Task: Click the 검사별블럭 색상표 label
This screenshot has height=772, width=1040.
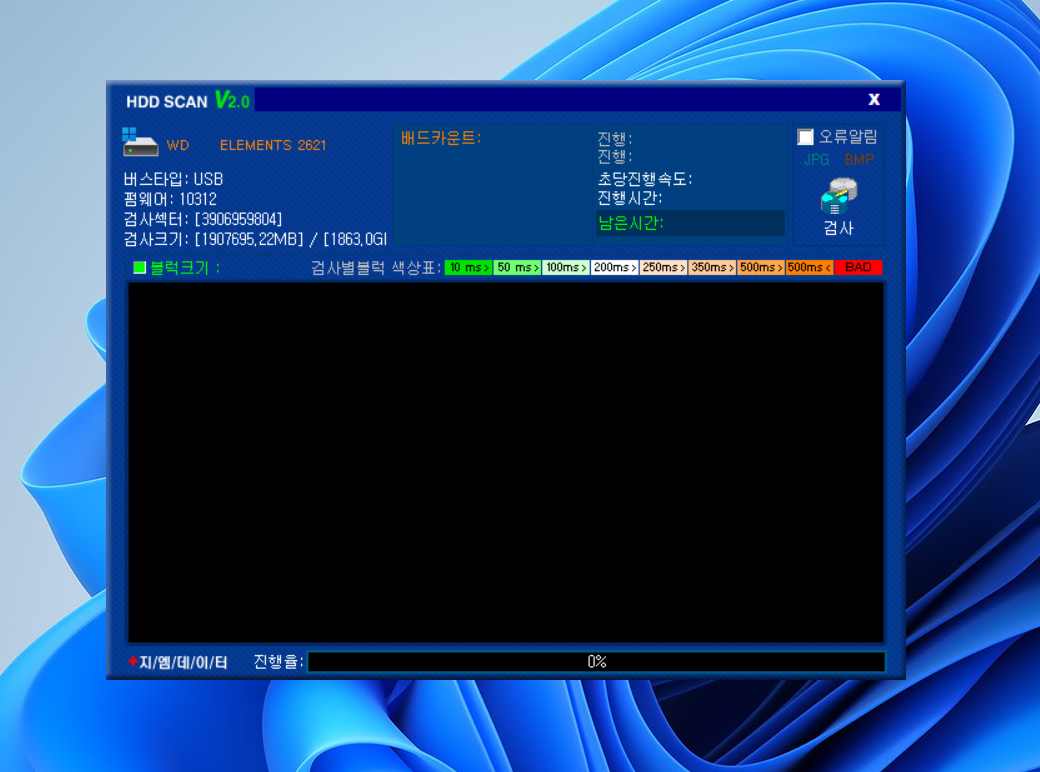Action: 376,268
